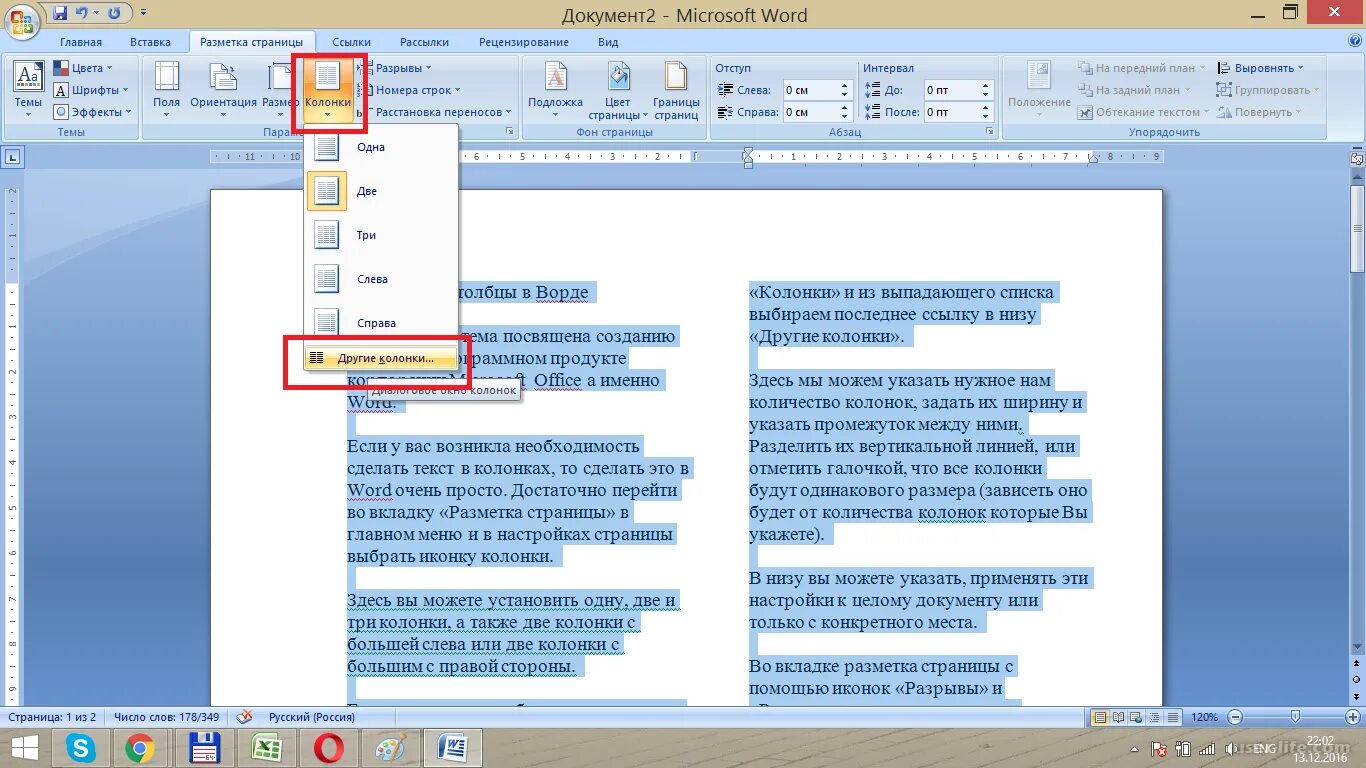Image resolution: width=1366 pixels, height=768 pixels.
Task: Increase the Слева left indent stepper
Action: click(x=845, y=86)
